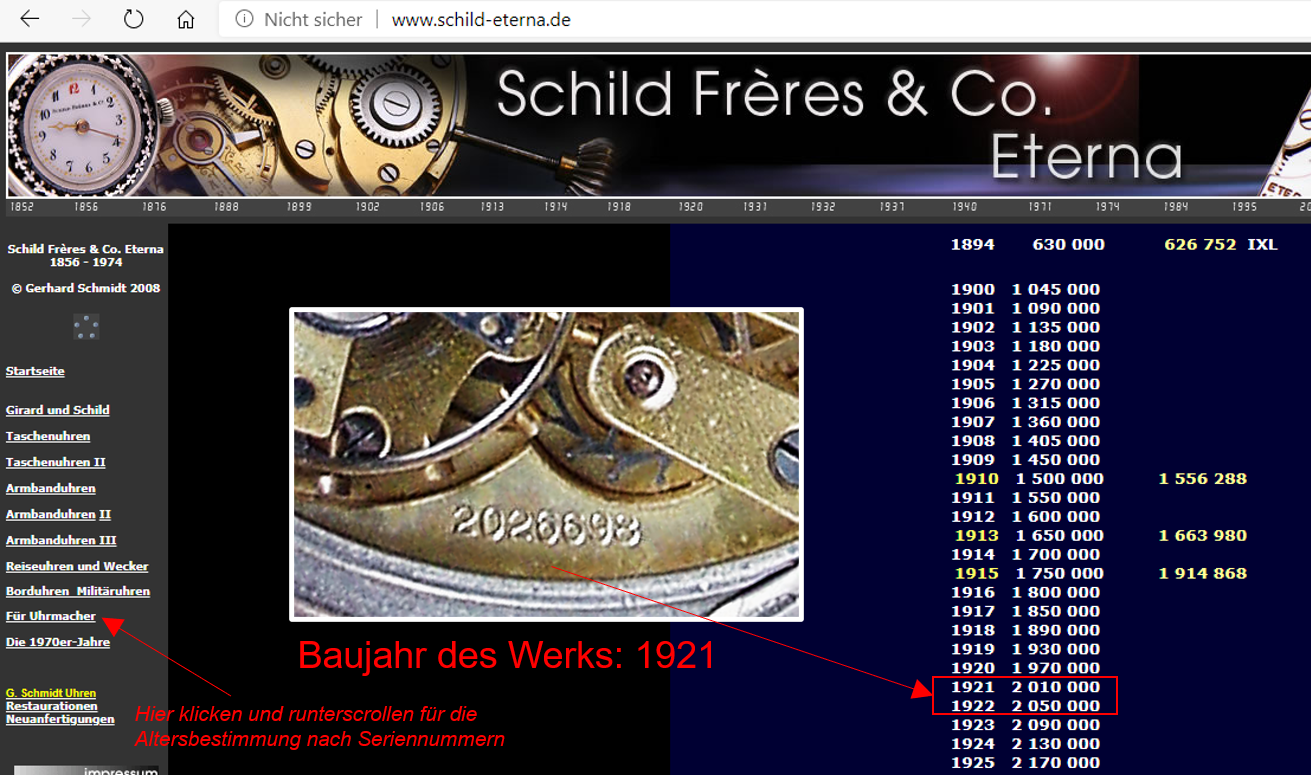Click the 1913 marker on the timeline
Viewport: 1311px width, 775px height.
tap(491, 207)
